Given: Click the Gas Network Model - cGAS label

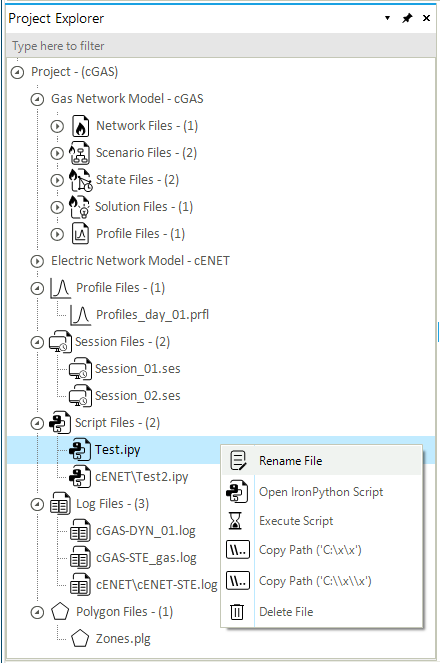Looking at the screenshot, I should pyautogui.click(x=127, y=99).
